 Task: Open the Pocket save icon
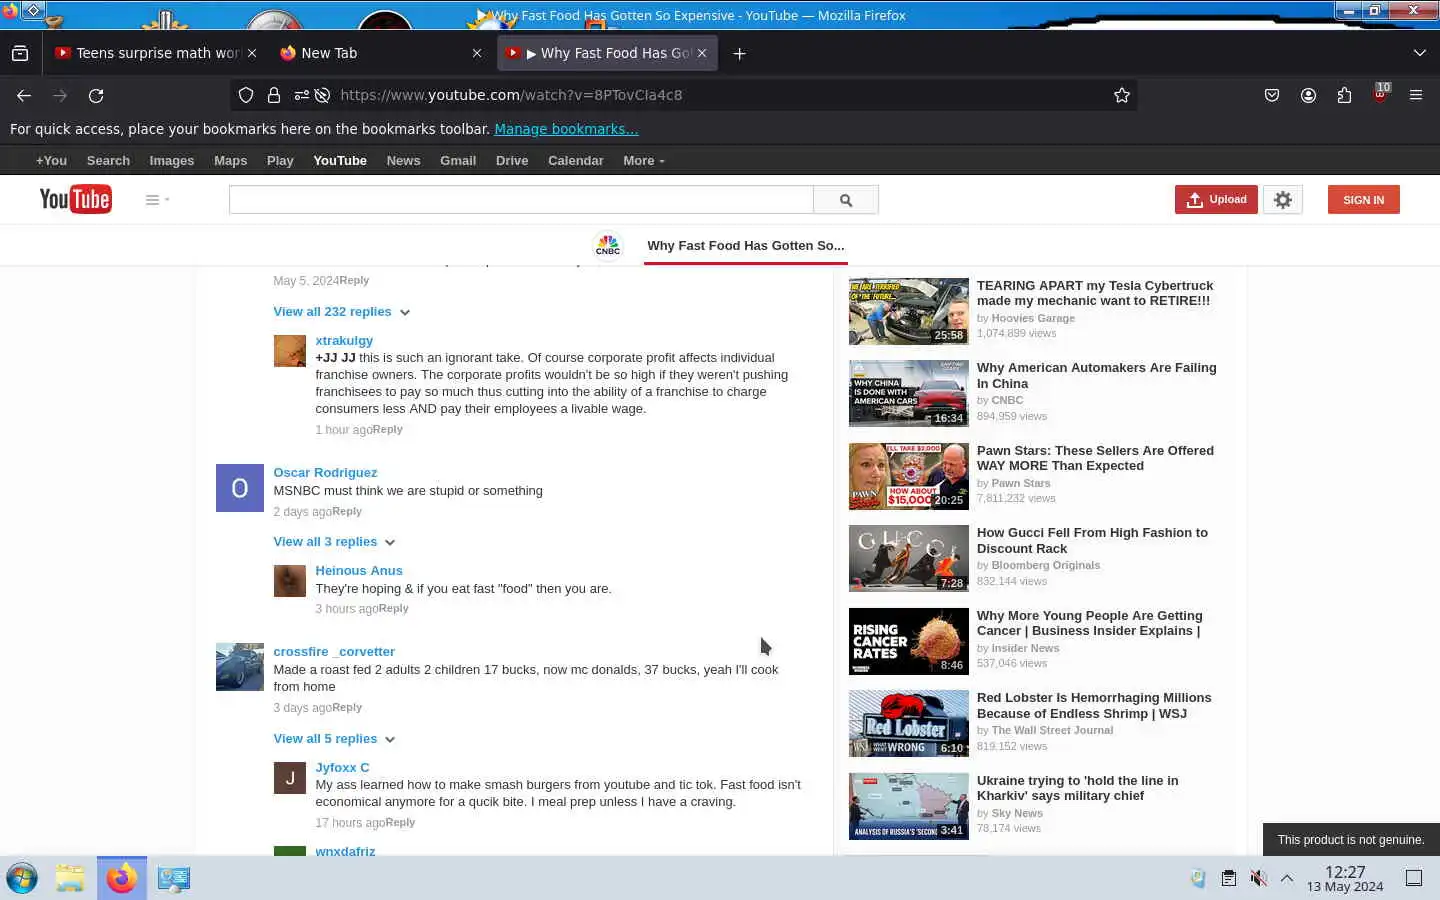pyautogui.click(x=1272, y=95)
